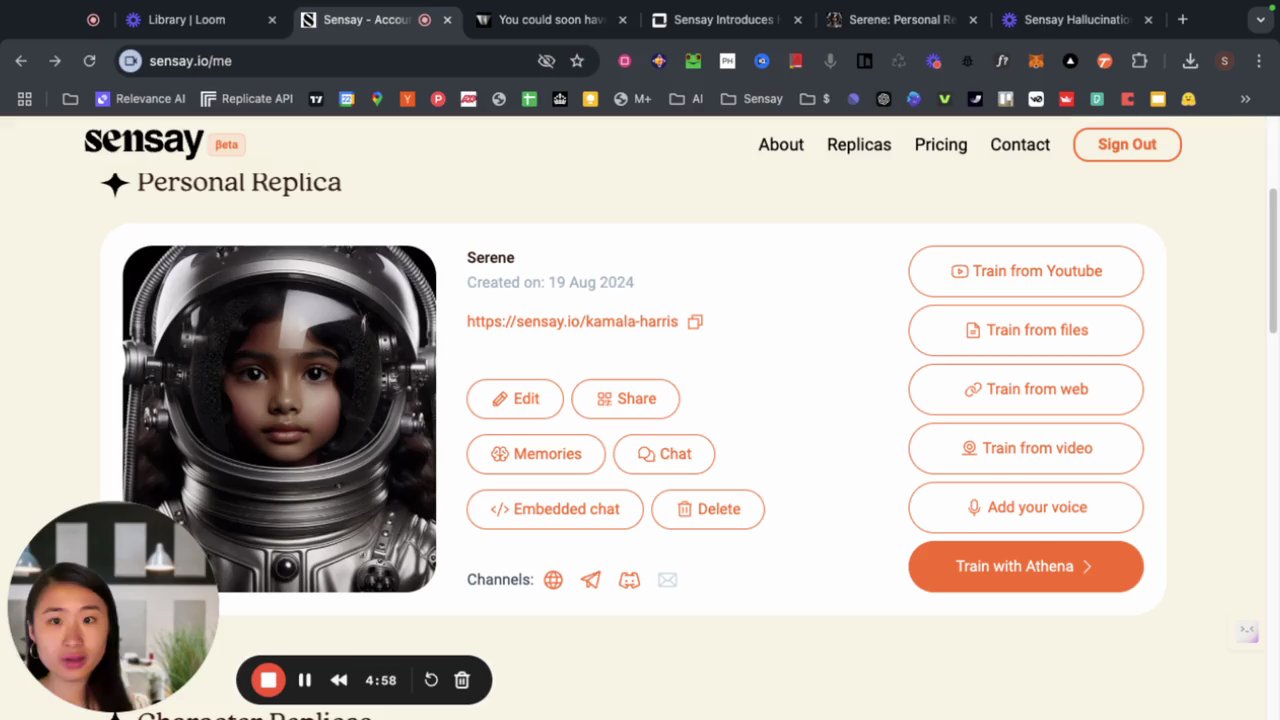Open the M+ bookmark

coord(632,99)
